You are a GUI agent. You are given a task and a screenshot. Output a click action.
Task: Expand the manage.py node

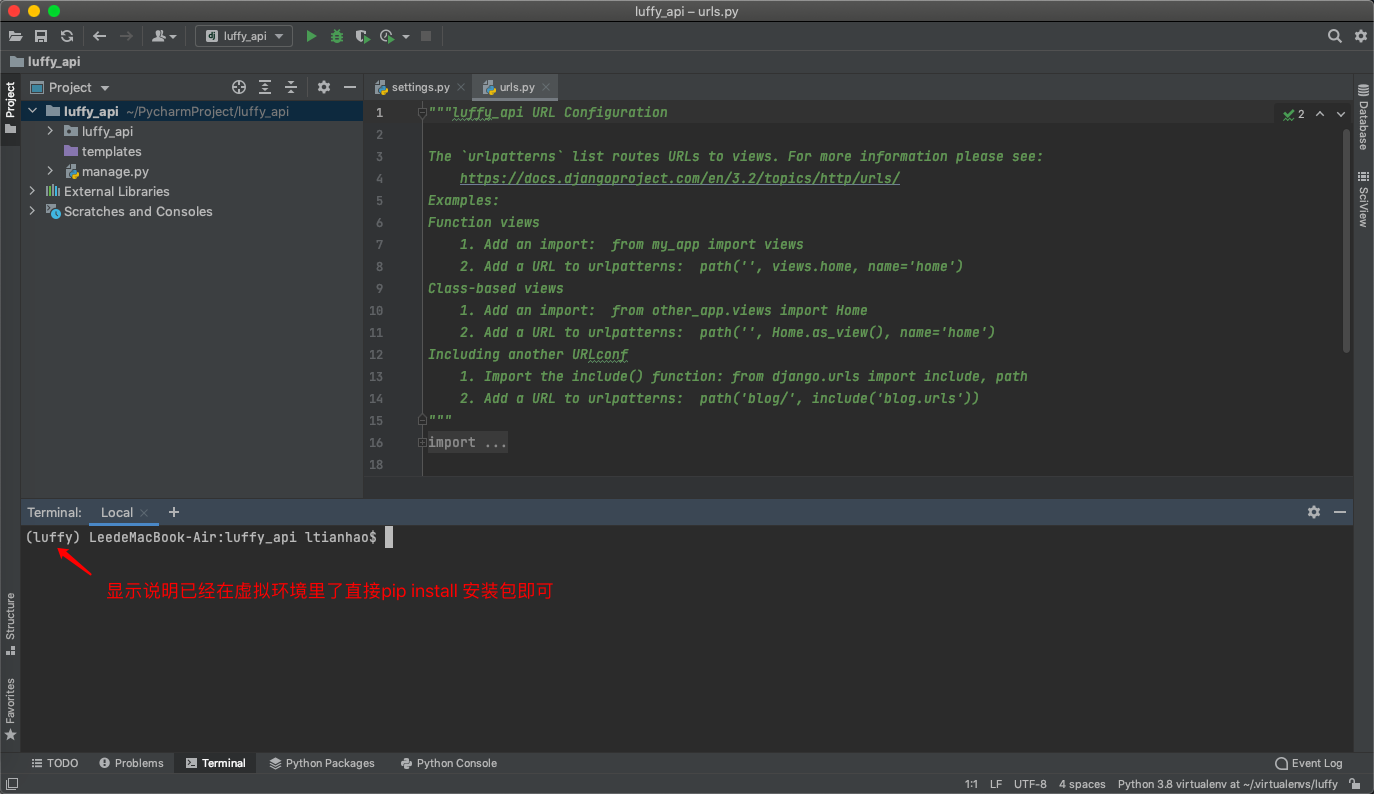click(50, 171)
